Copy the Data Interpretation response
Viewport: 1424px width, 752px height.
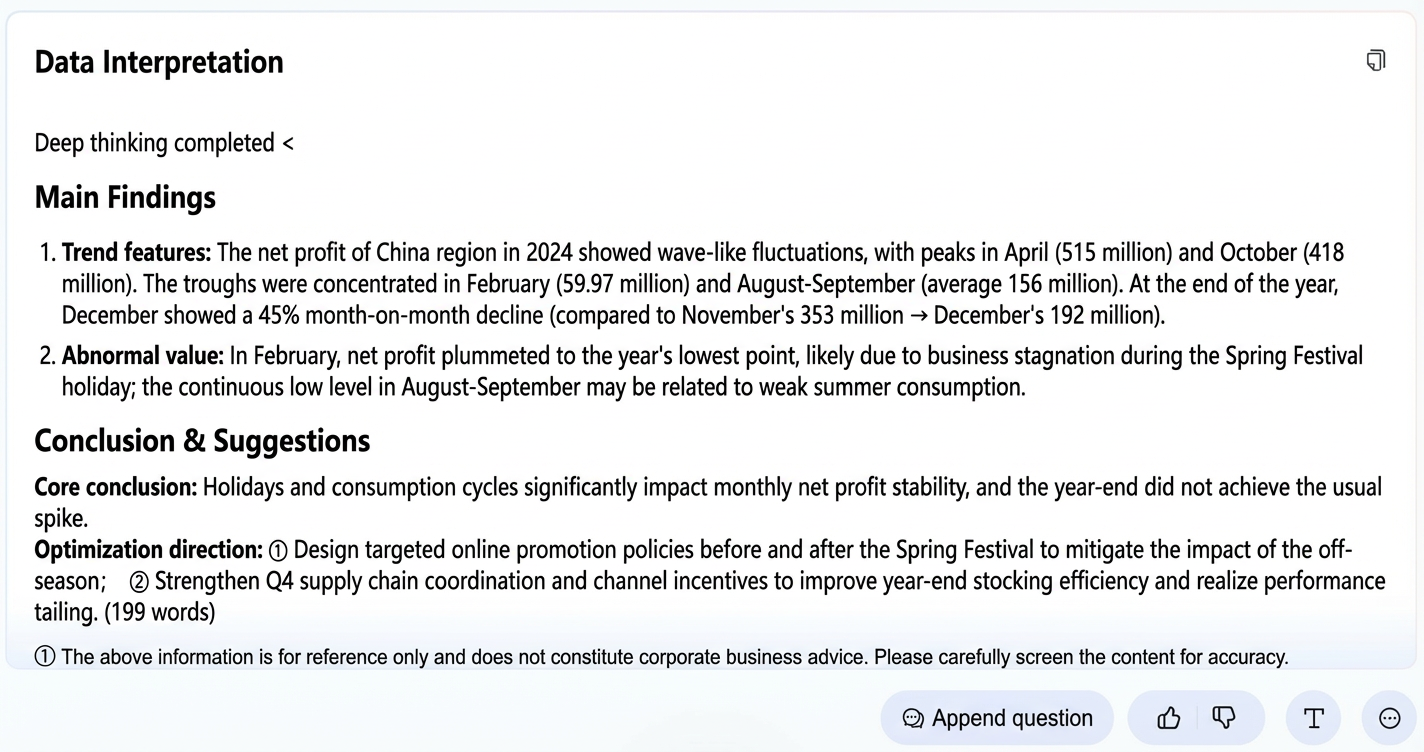pos(1376,61)
